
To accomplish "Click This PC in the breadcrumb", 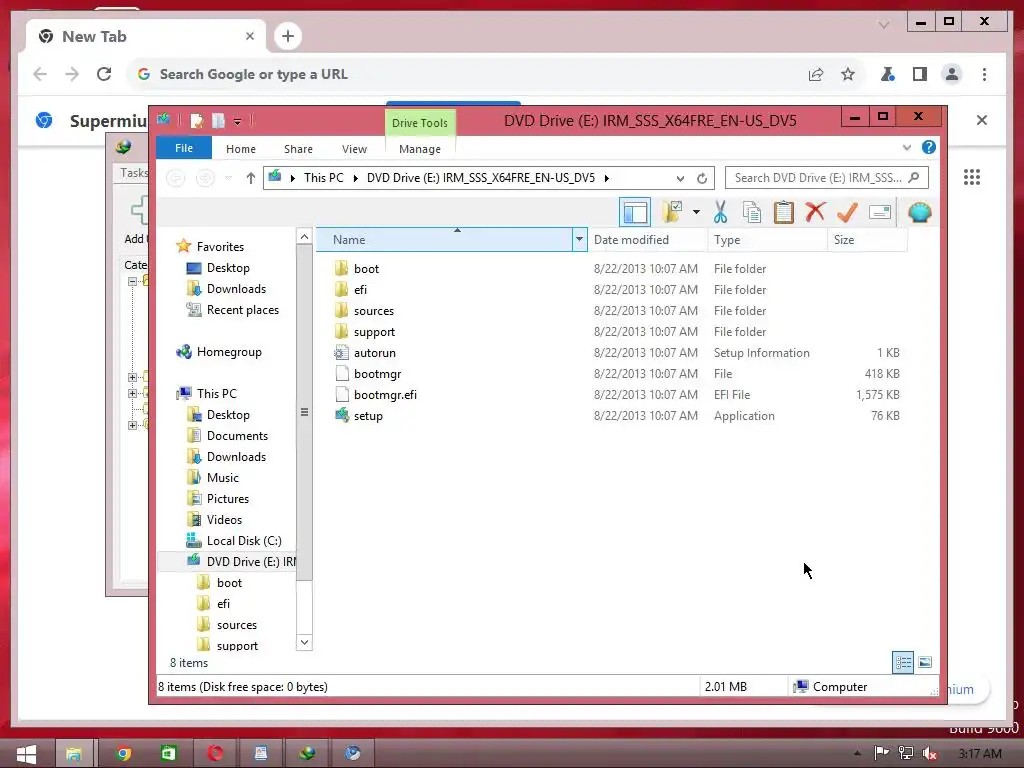I will [323, 178].
